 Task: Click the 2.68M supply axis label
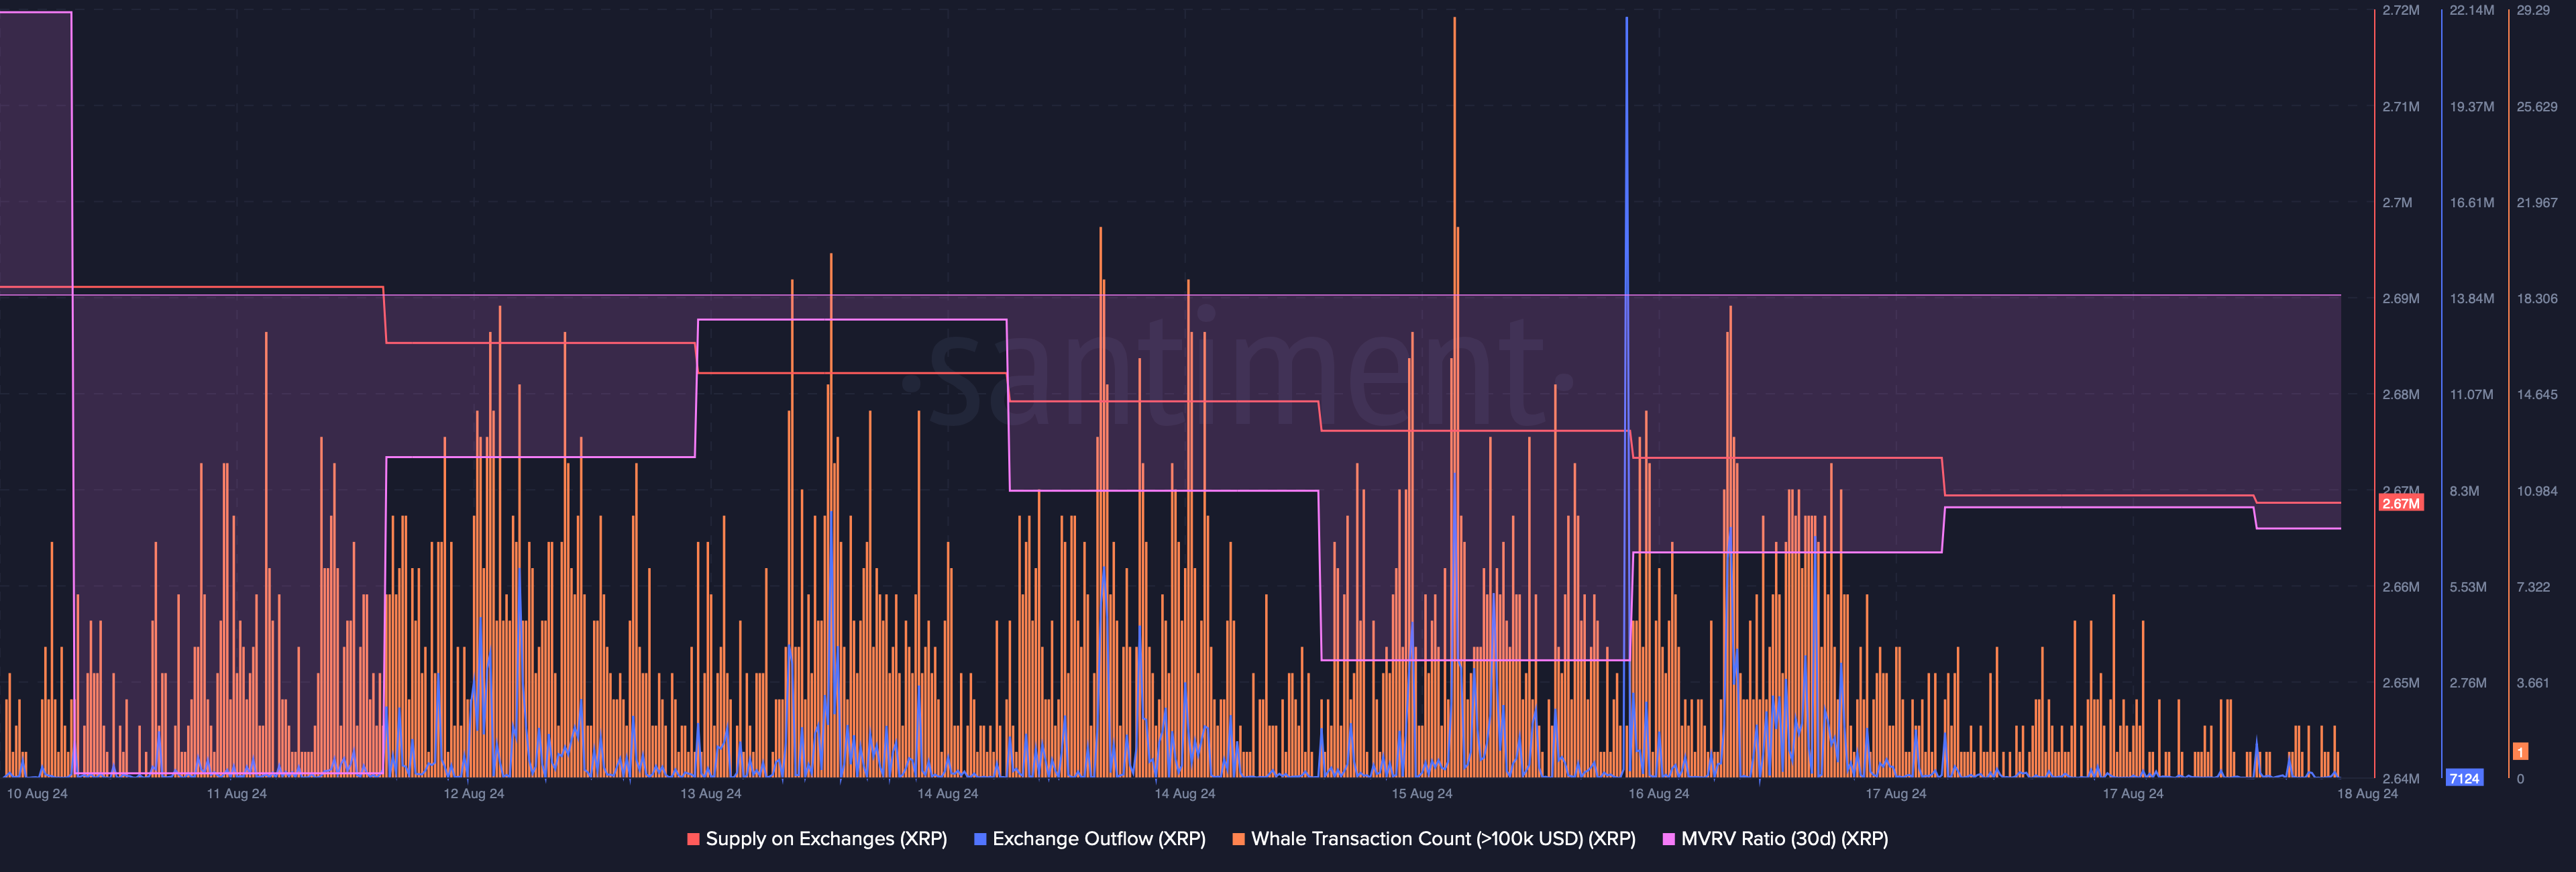pos(2401,395)
